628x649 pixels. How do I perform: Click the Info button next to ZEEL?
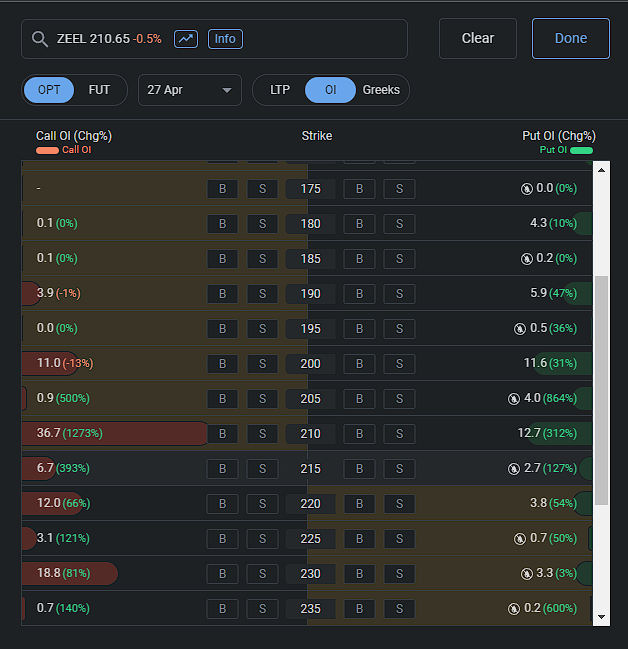(x=225, y=39)
